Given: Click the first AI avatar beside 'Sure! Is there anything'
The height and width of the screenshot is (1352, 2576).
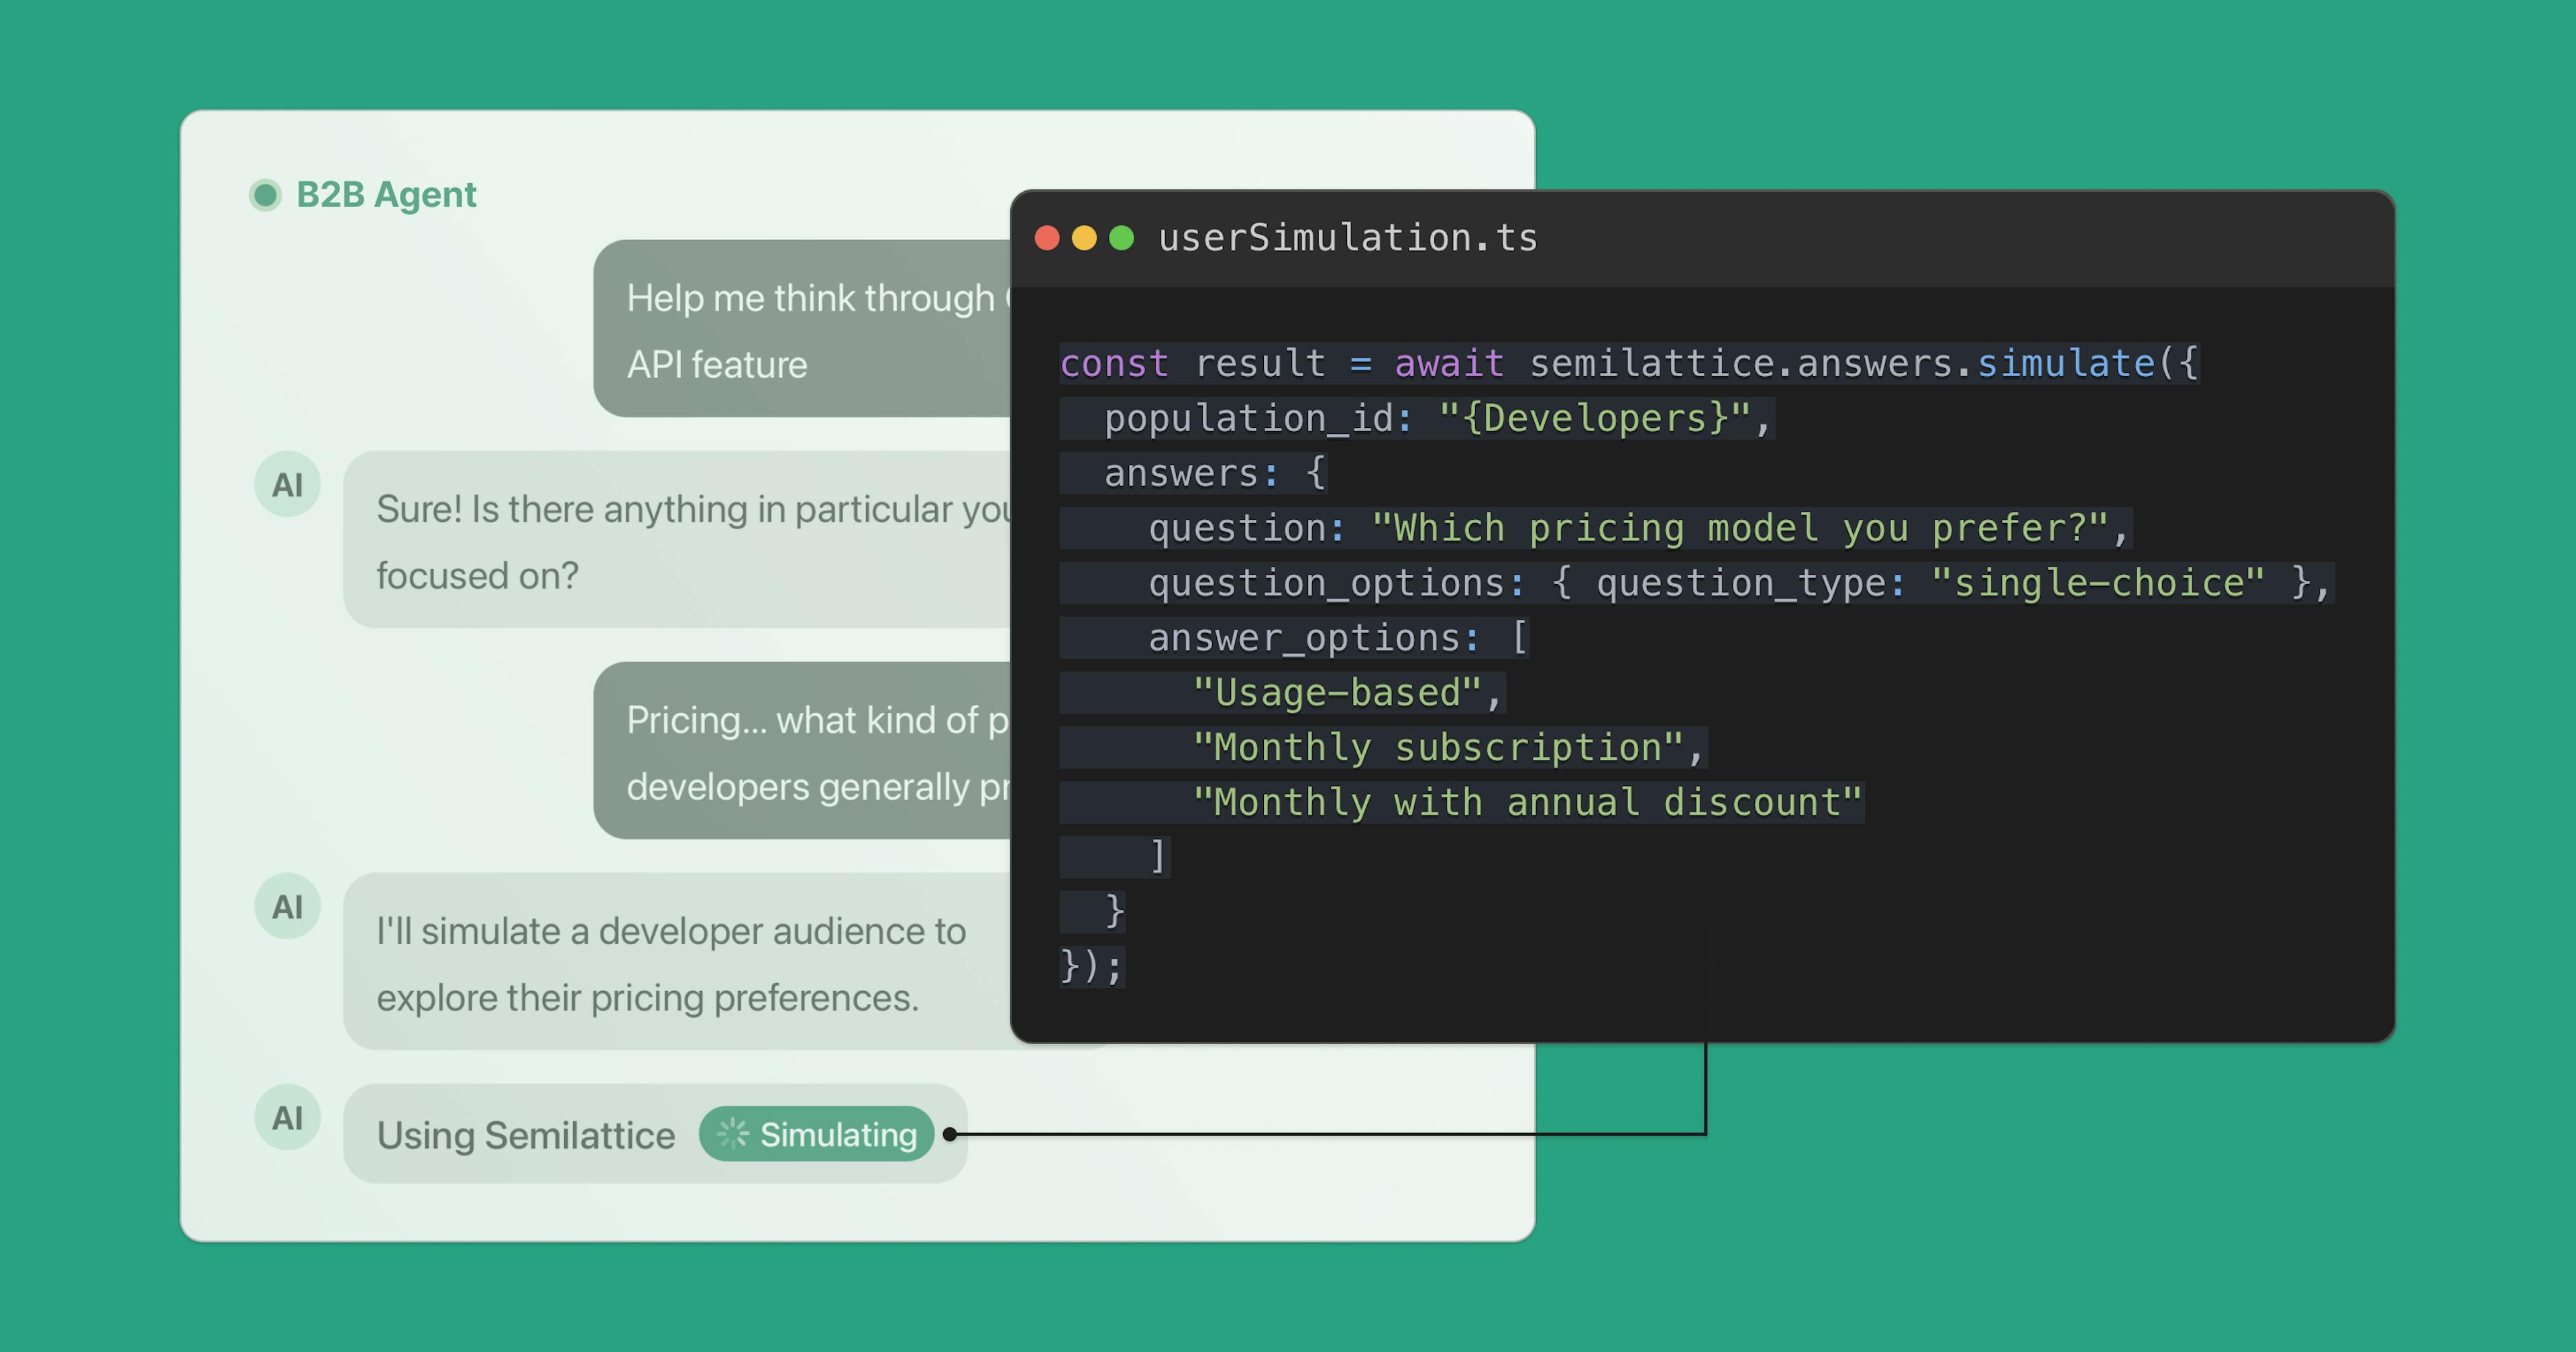Looking at the screenshot, I should (x=287, y=485).
